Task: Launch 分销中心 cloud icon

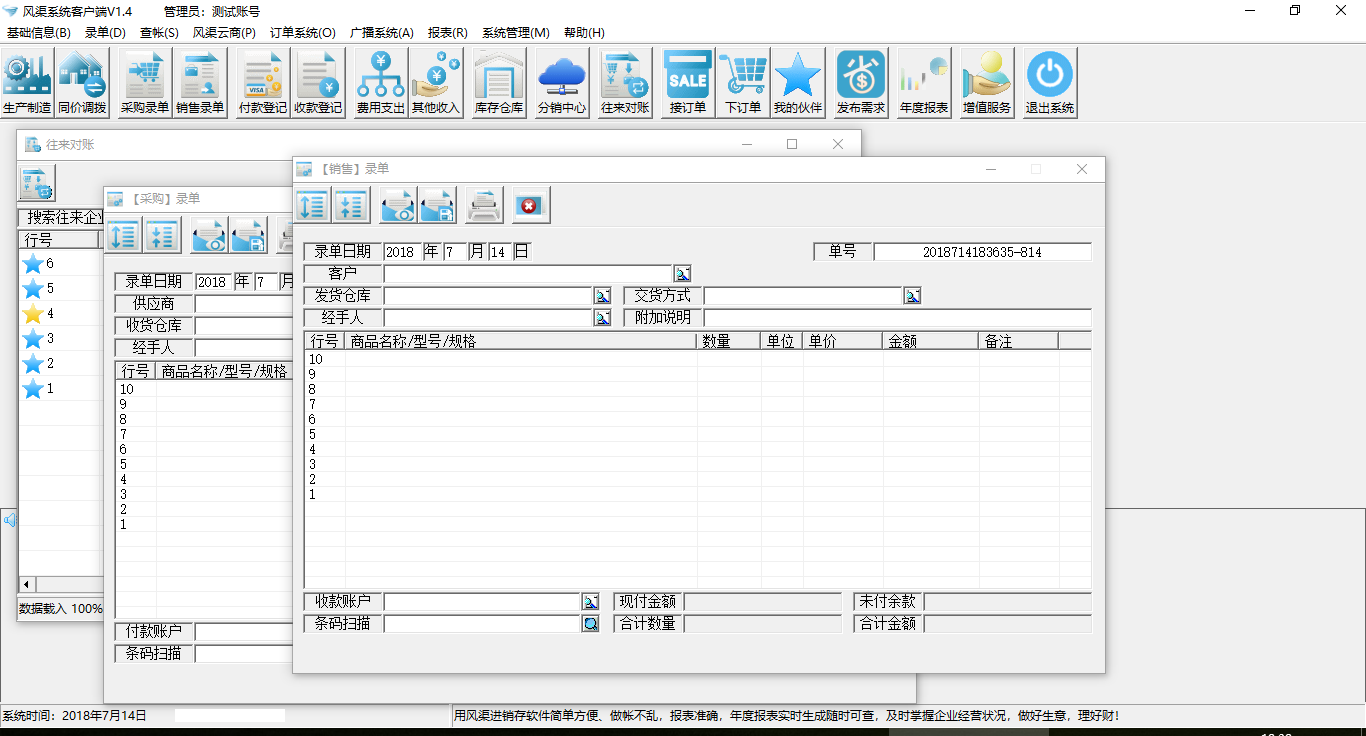Action: [x=562, y=82]
